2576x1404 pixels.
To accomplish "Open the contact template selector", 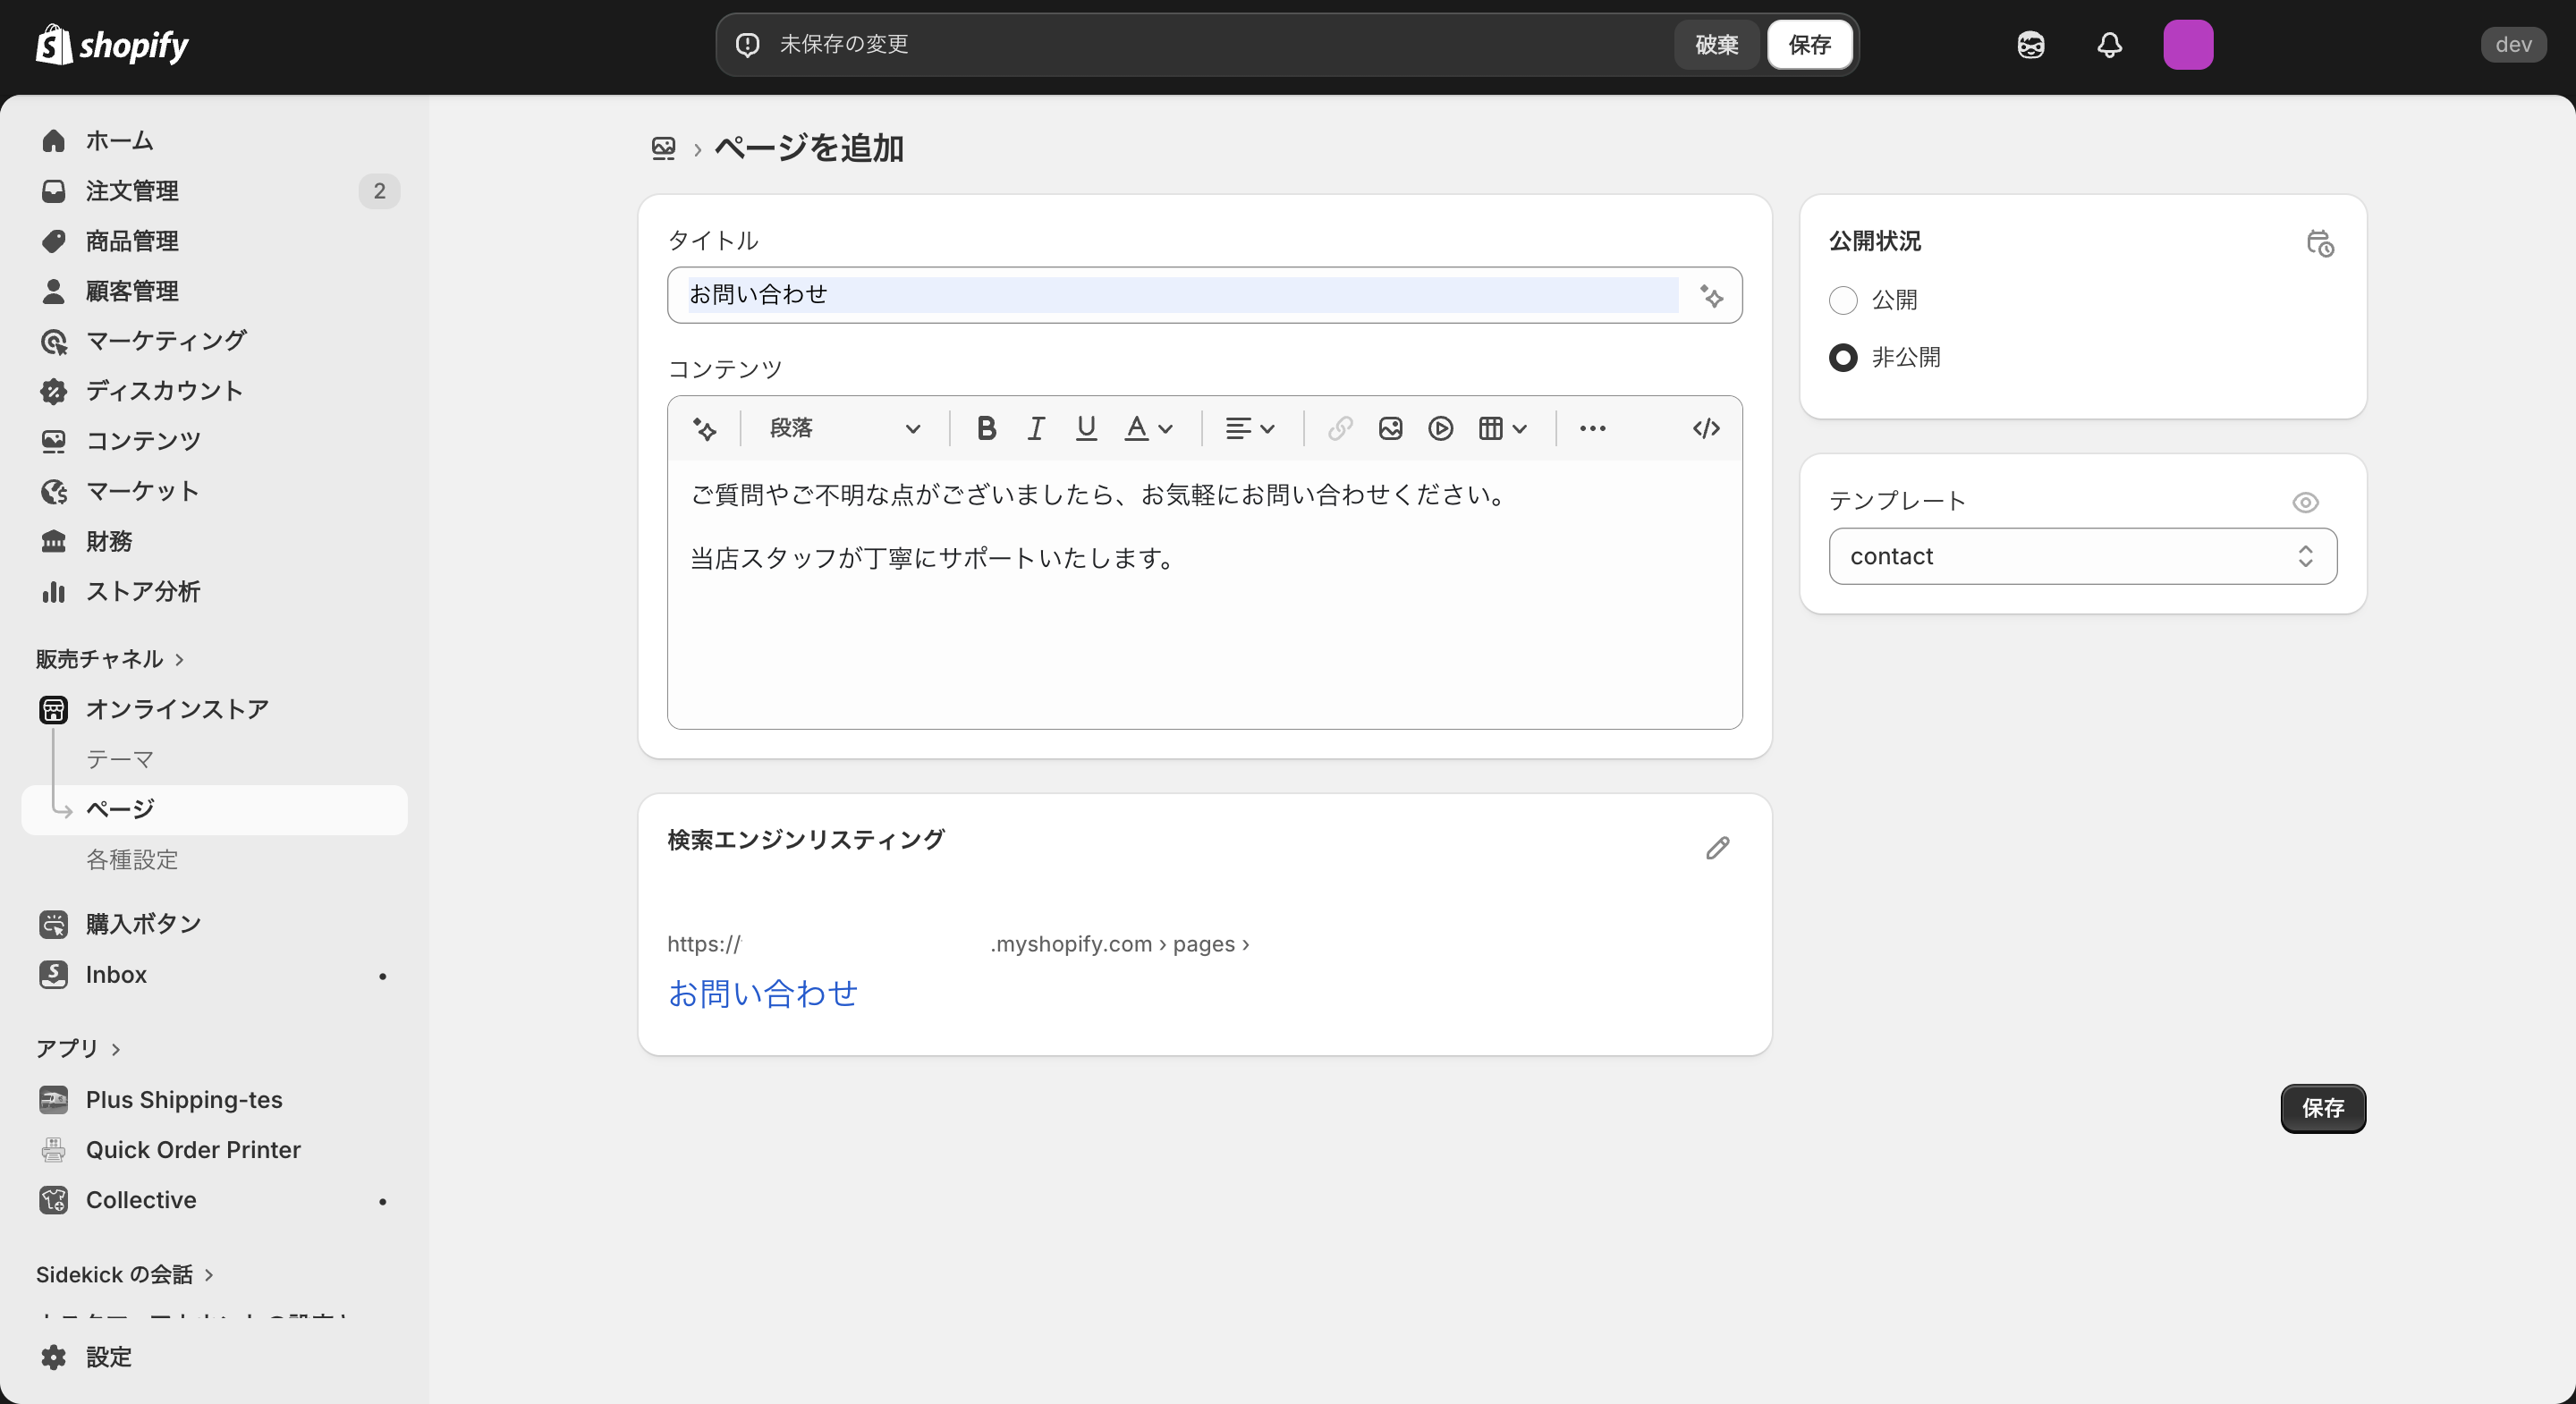I will [x=2082, y=556].
